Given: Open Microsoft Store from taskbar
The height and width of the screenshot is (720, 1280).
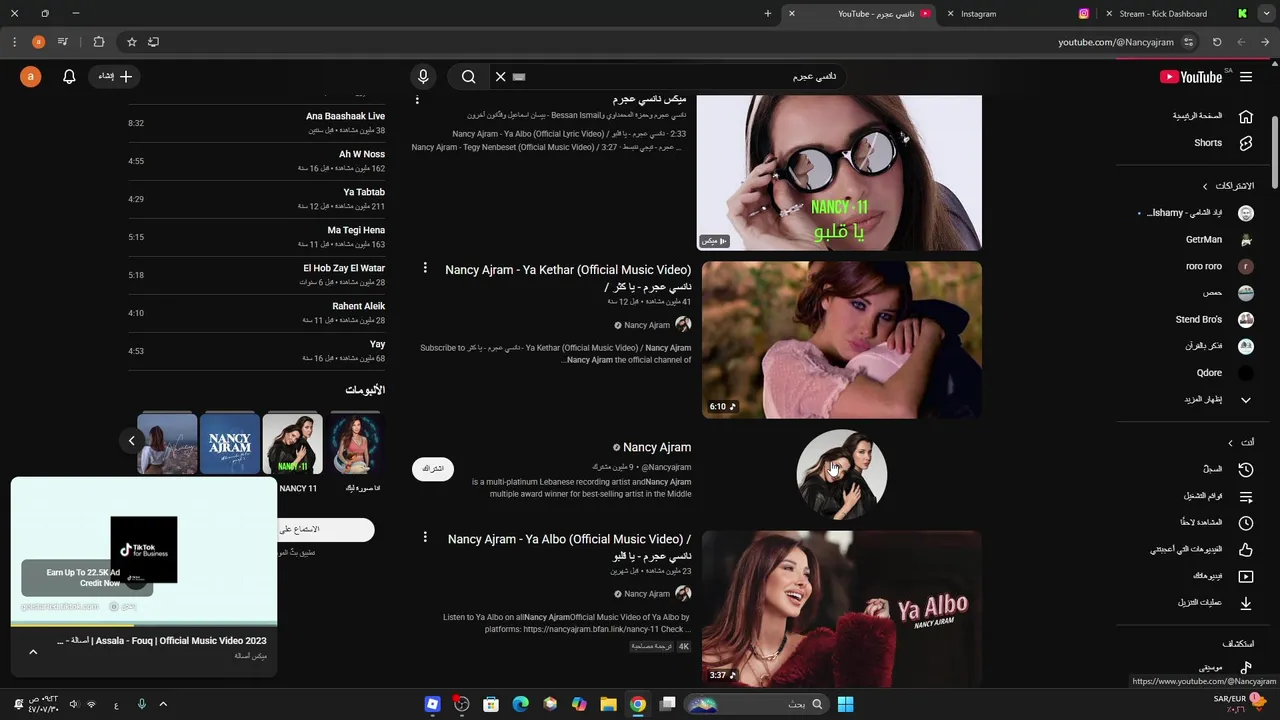Looking at the screenshot, I should point(491,704).
